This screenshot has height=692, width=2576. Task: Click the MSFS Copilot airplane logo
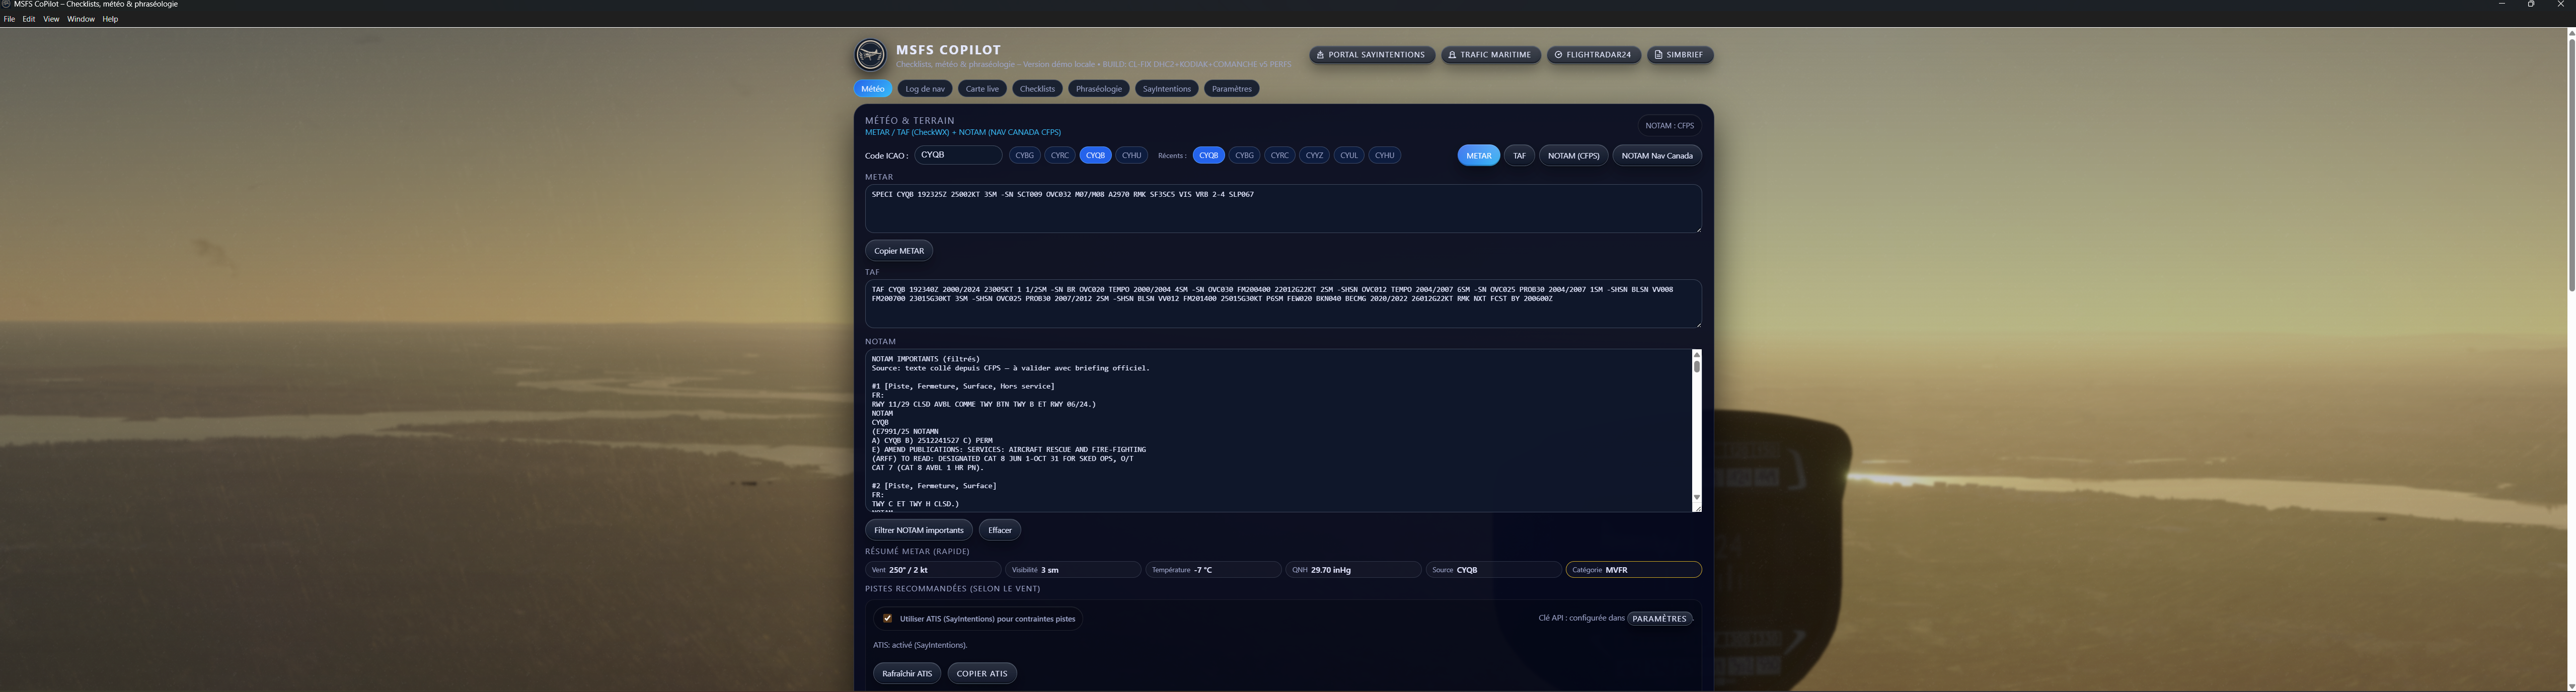870,55
